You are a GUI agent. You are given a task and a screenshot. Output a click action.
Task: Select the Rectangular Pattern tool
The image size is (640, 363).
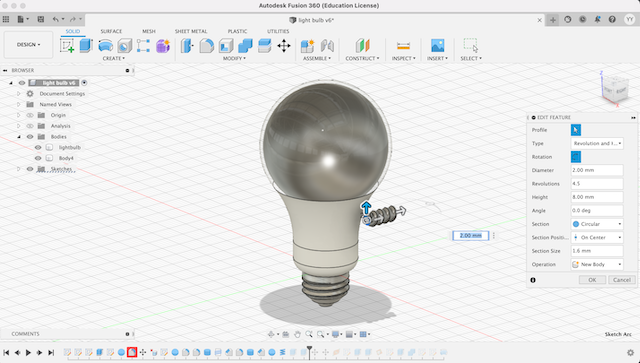click(143, 45)
